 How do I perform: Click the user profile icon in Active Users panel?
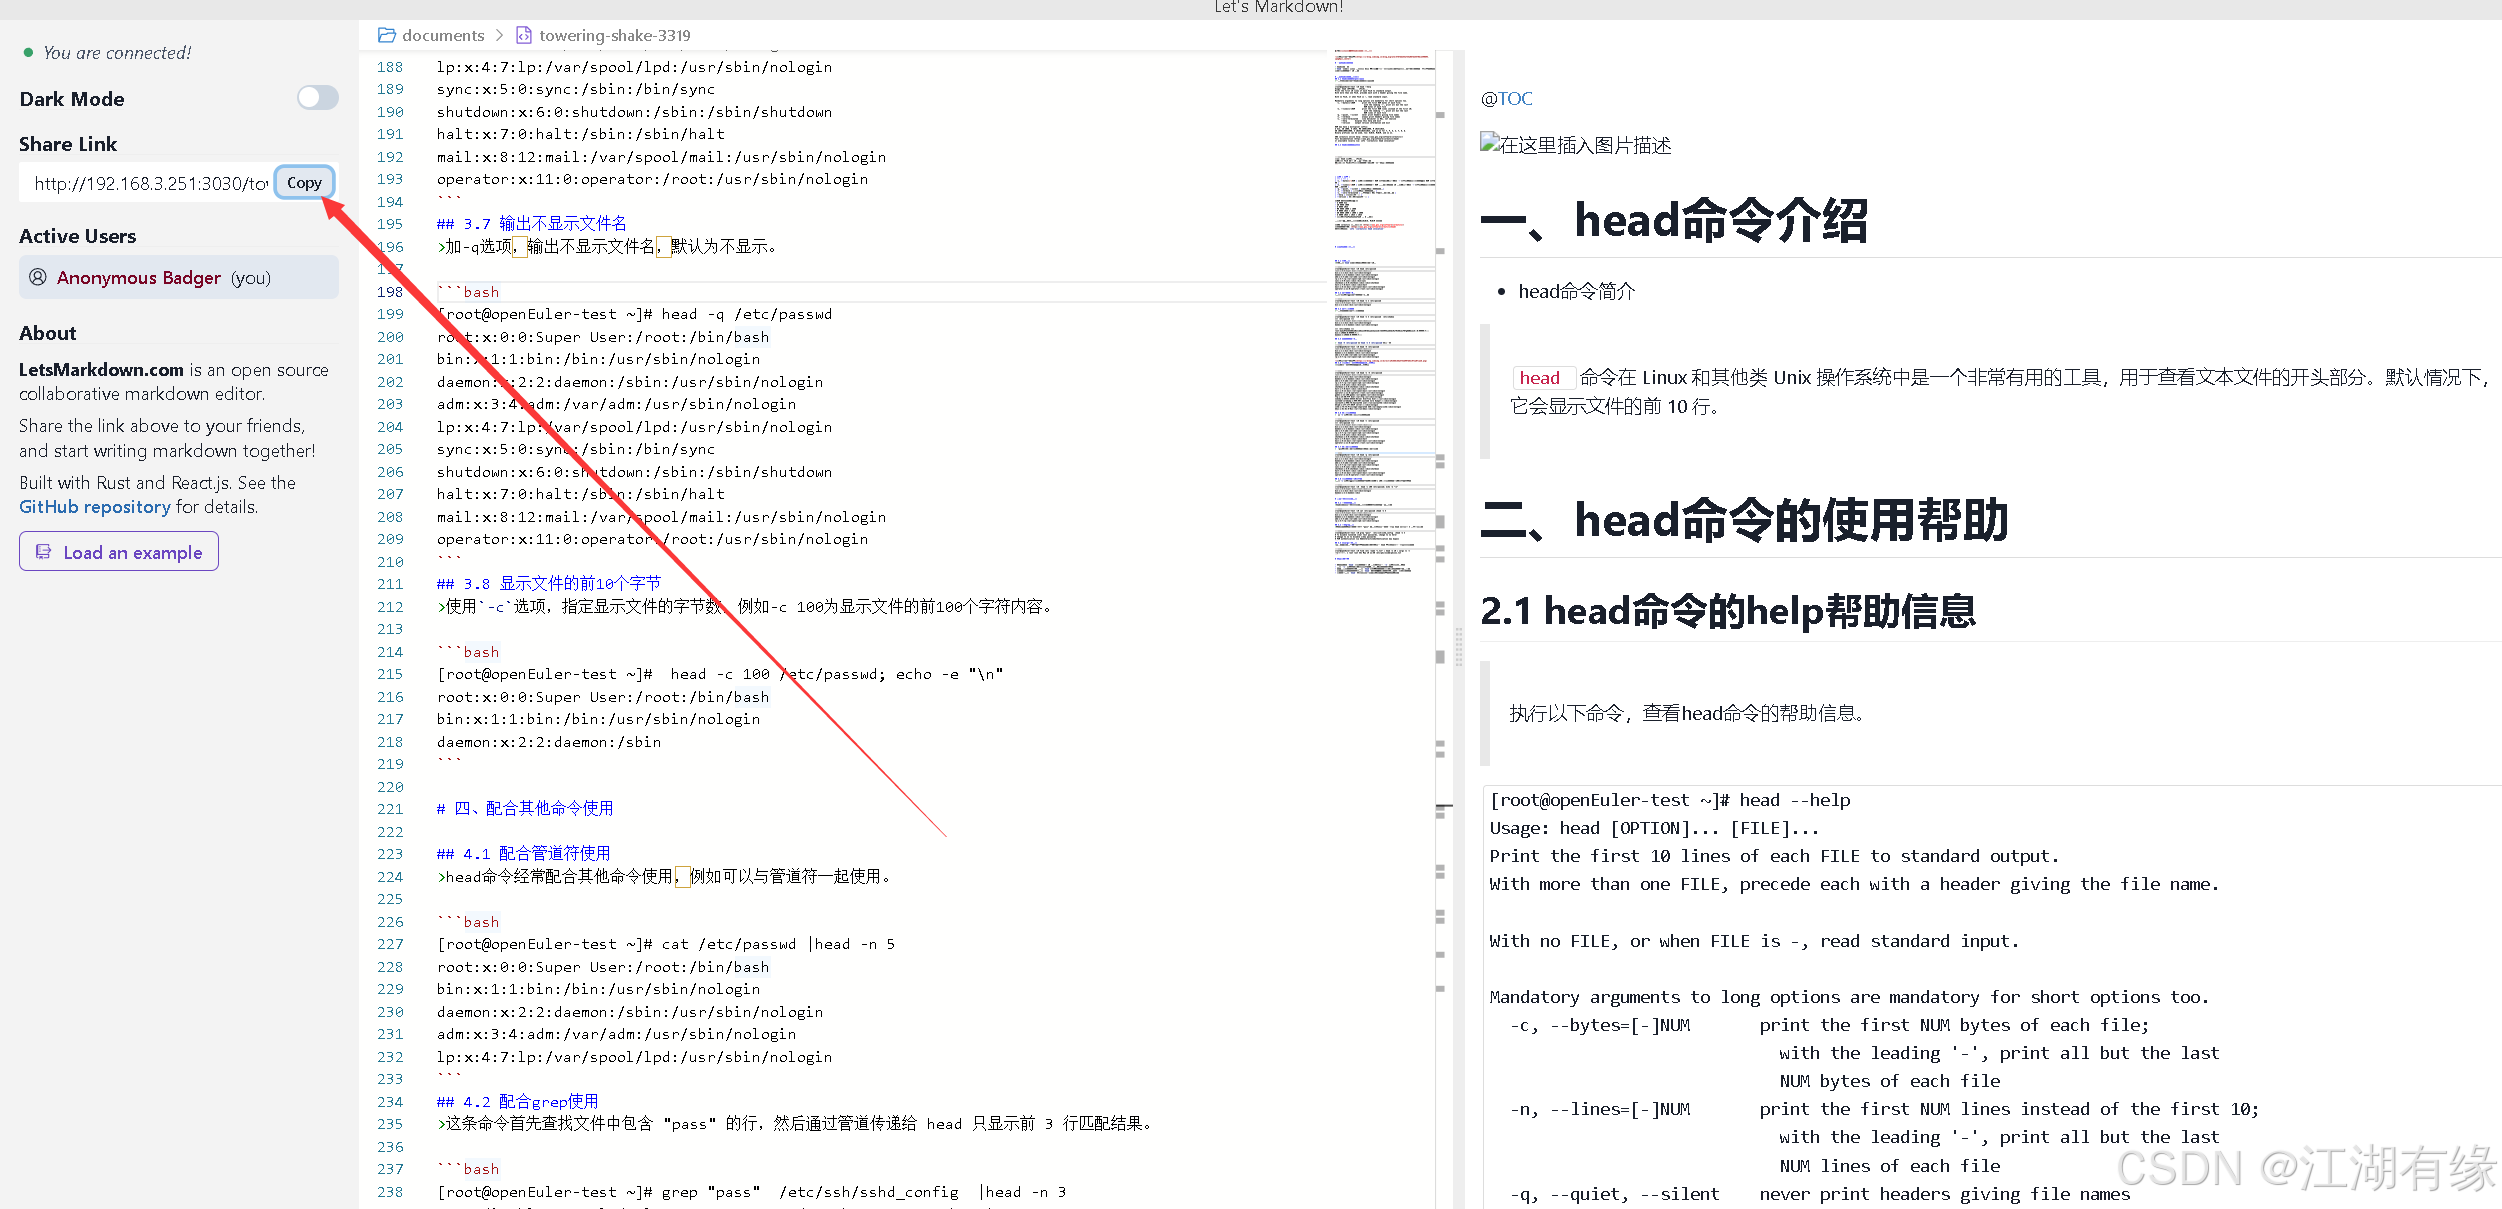[x=38, y=277]
